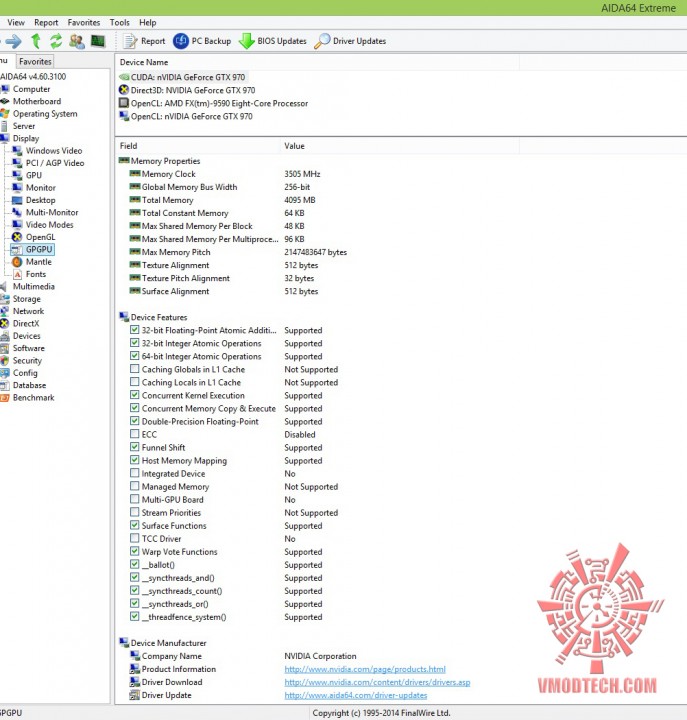Viewport: 687px width, 720px height.
Task: Click checkbox for Concurrent Kernel Execution
Action: [x=135, y=395]
